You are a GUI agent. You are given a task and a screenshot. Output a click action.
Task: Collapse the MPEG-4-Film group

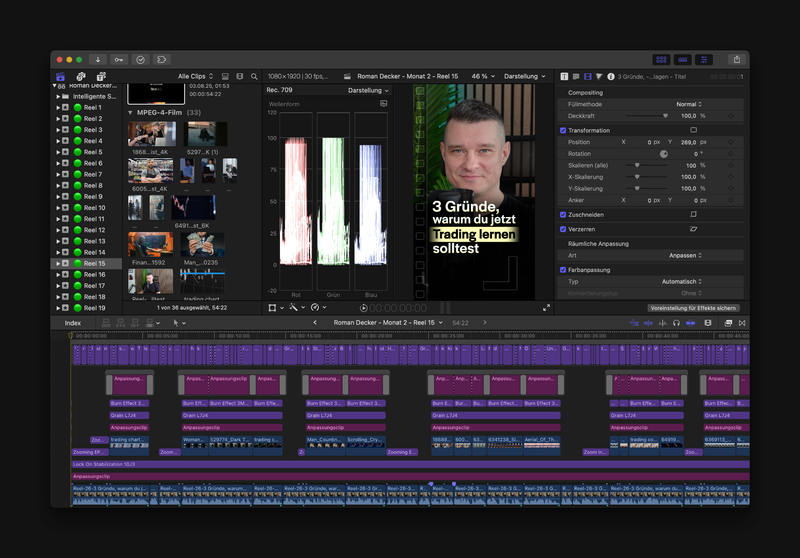(x=130, y=113)
